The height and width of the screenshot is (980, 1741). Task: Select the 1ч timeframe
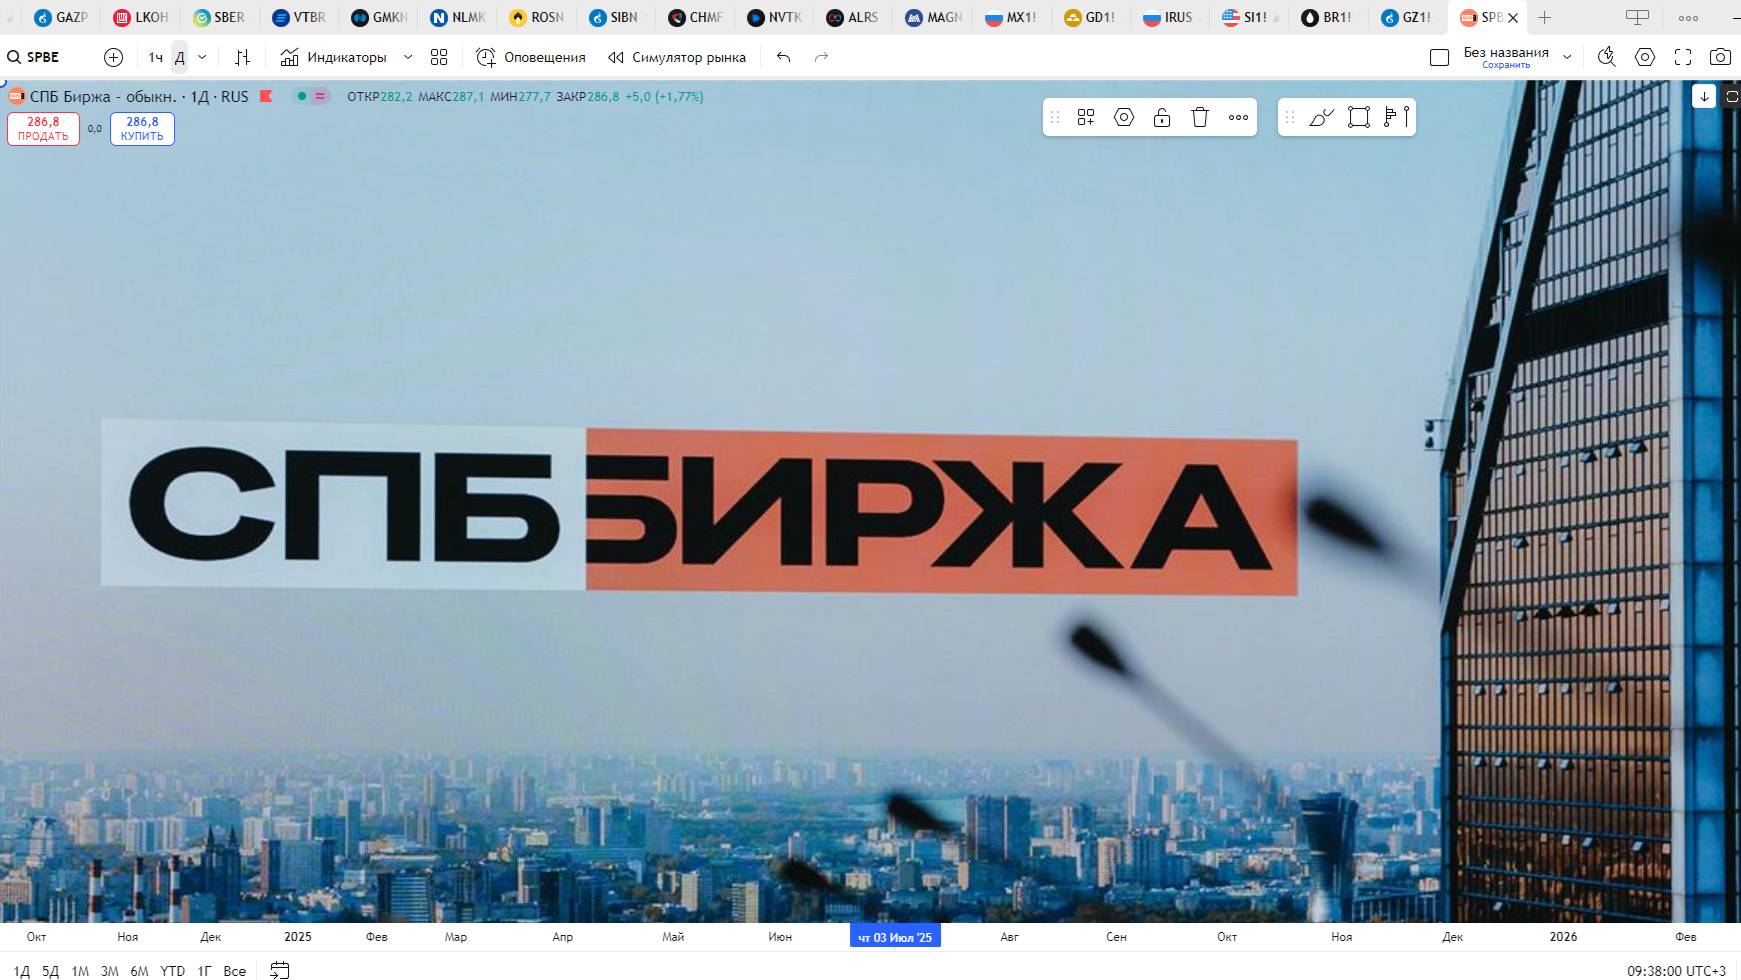156,57
